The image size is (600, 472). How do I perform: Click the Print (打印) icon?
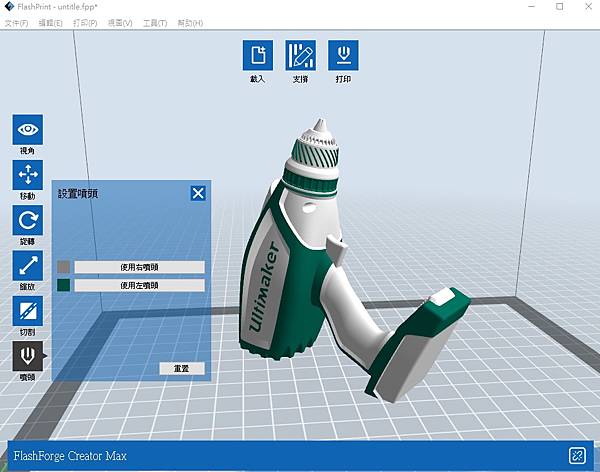pyautogui.click(x=343, y=56)
